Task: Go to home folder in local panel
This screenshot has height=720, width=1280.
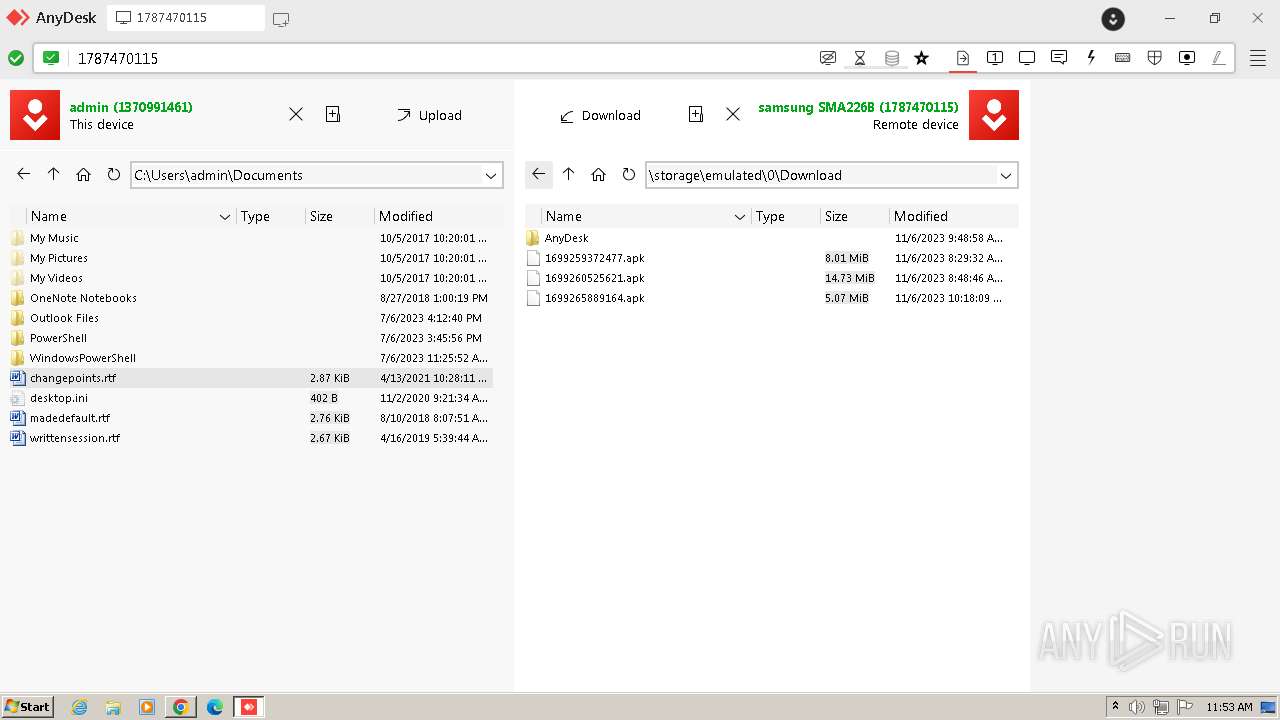Action: pos(84,174)
